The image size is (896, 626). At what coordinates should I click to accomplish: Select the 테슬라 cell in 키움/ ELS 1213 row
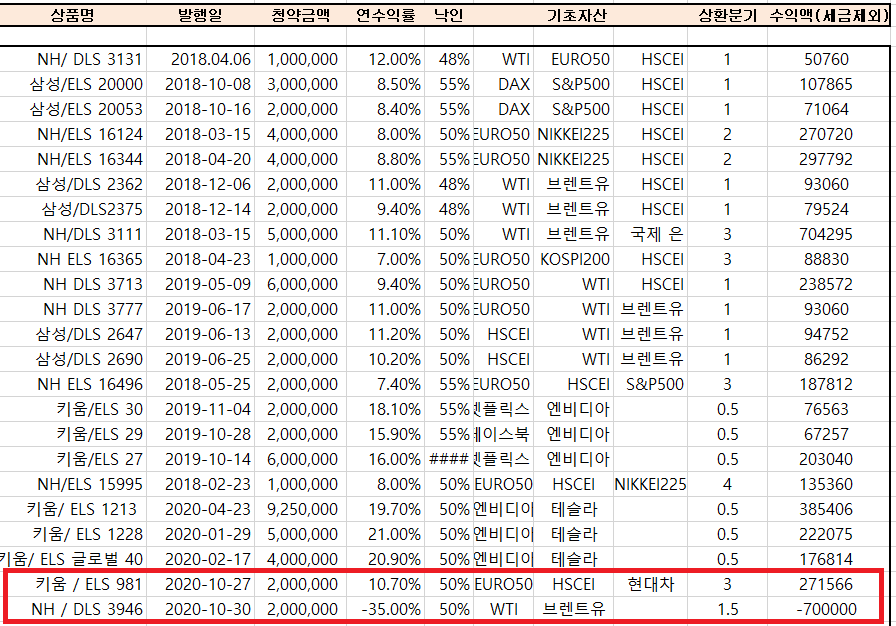click(573, 509)
